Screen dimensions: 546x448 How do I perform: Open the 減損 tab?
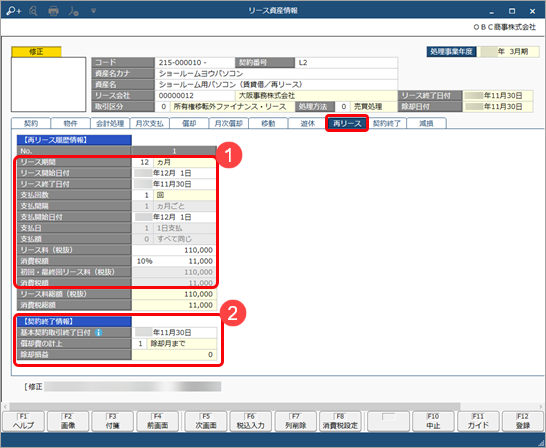(426, 123)
